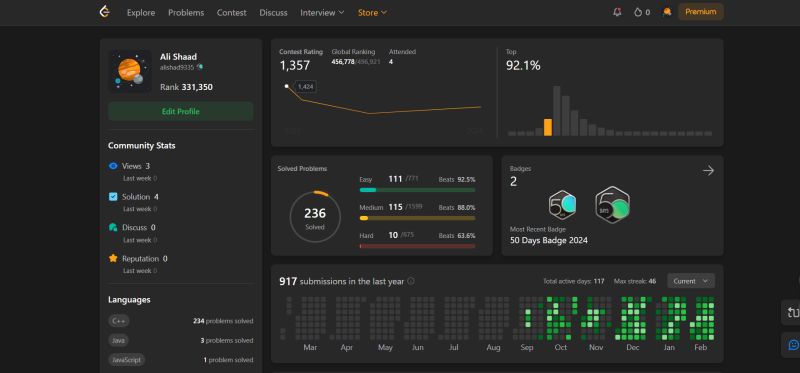The width and height of the screenshot is (800, 373).
Task: Click the Discuss community stat icon
Action: pyautogui.click(x=113, y=228)
